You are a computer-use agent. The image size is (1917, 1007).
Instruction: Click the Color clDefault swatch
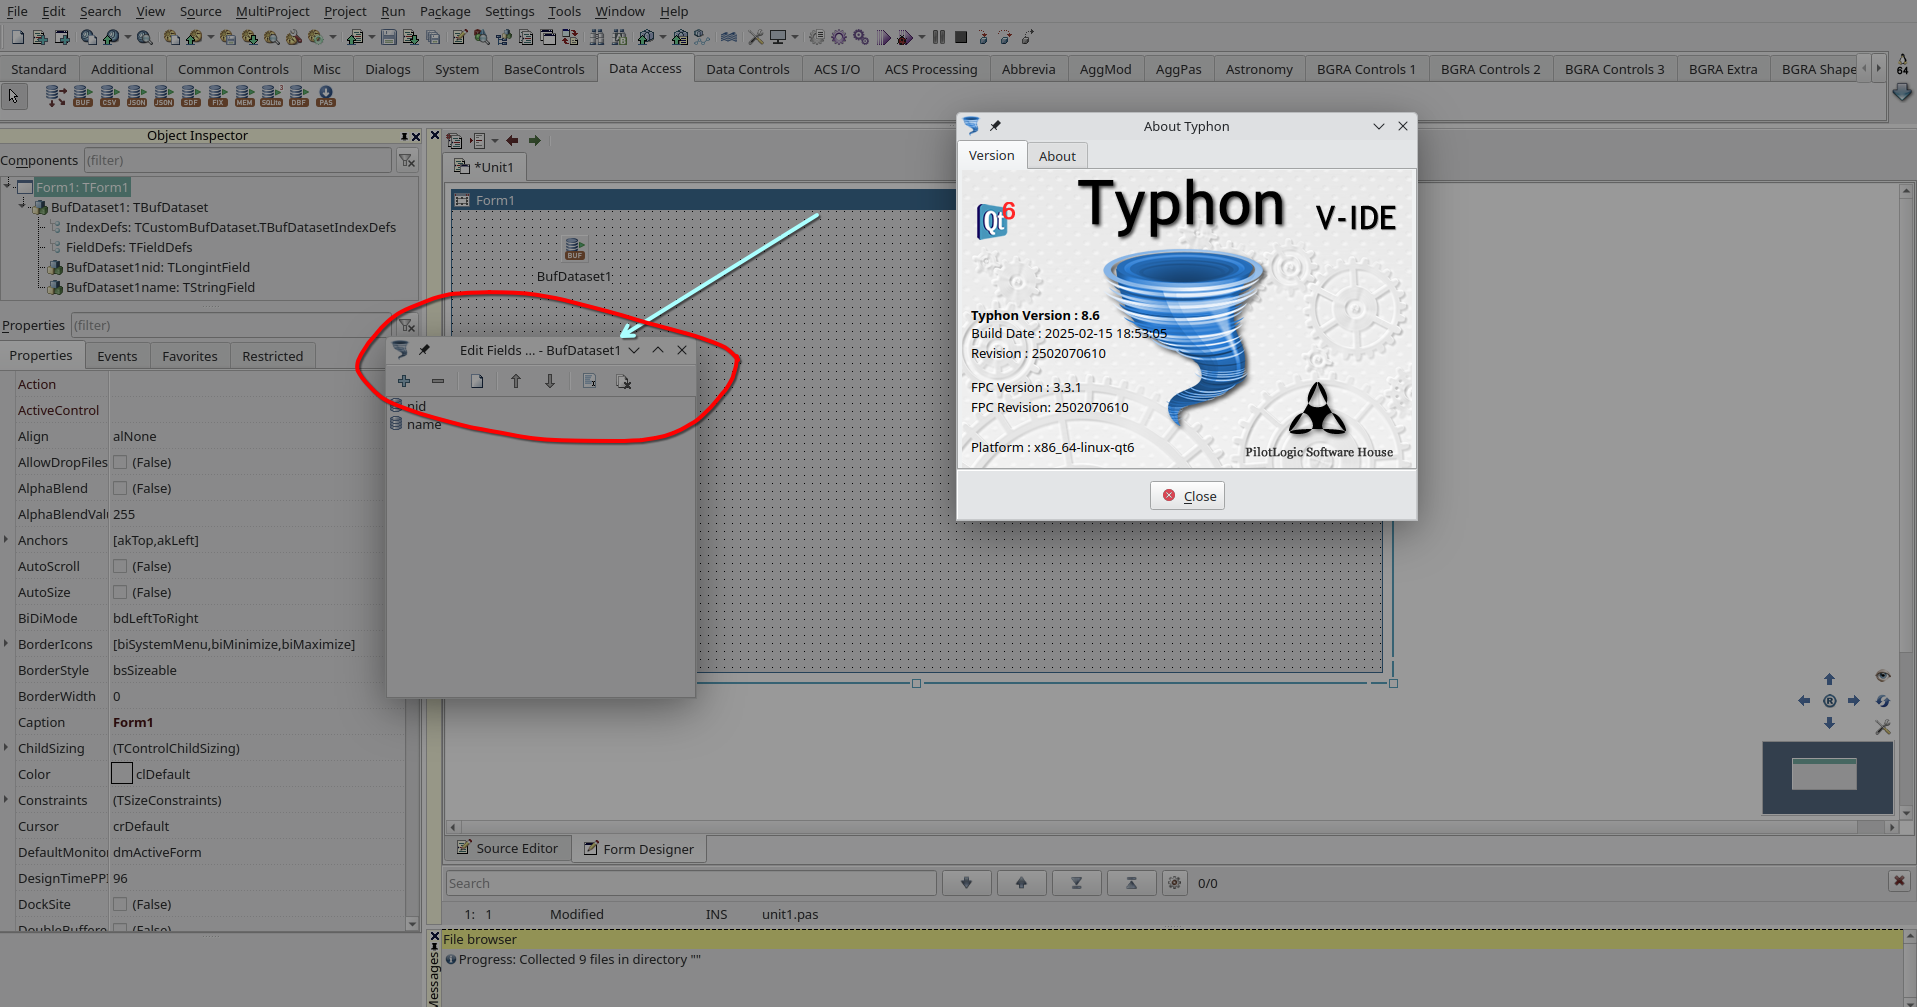[122, 774]
